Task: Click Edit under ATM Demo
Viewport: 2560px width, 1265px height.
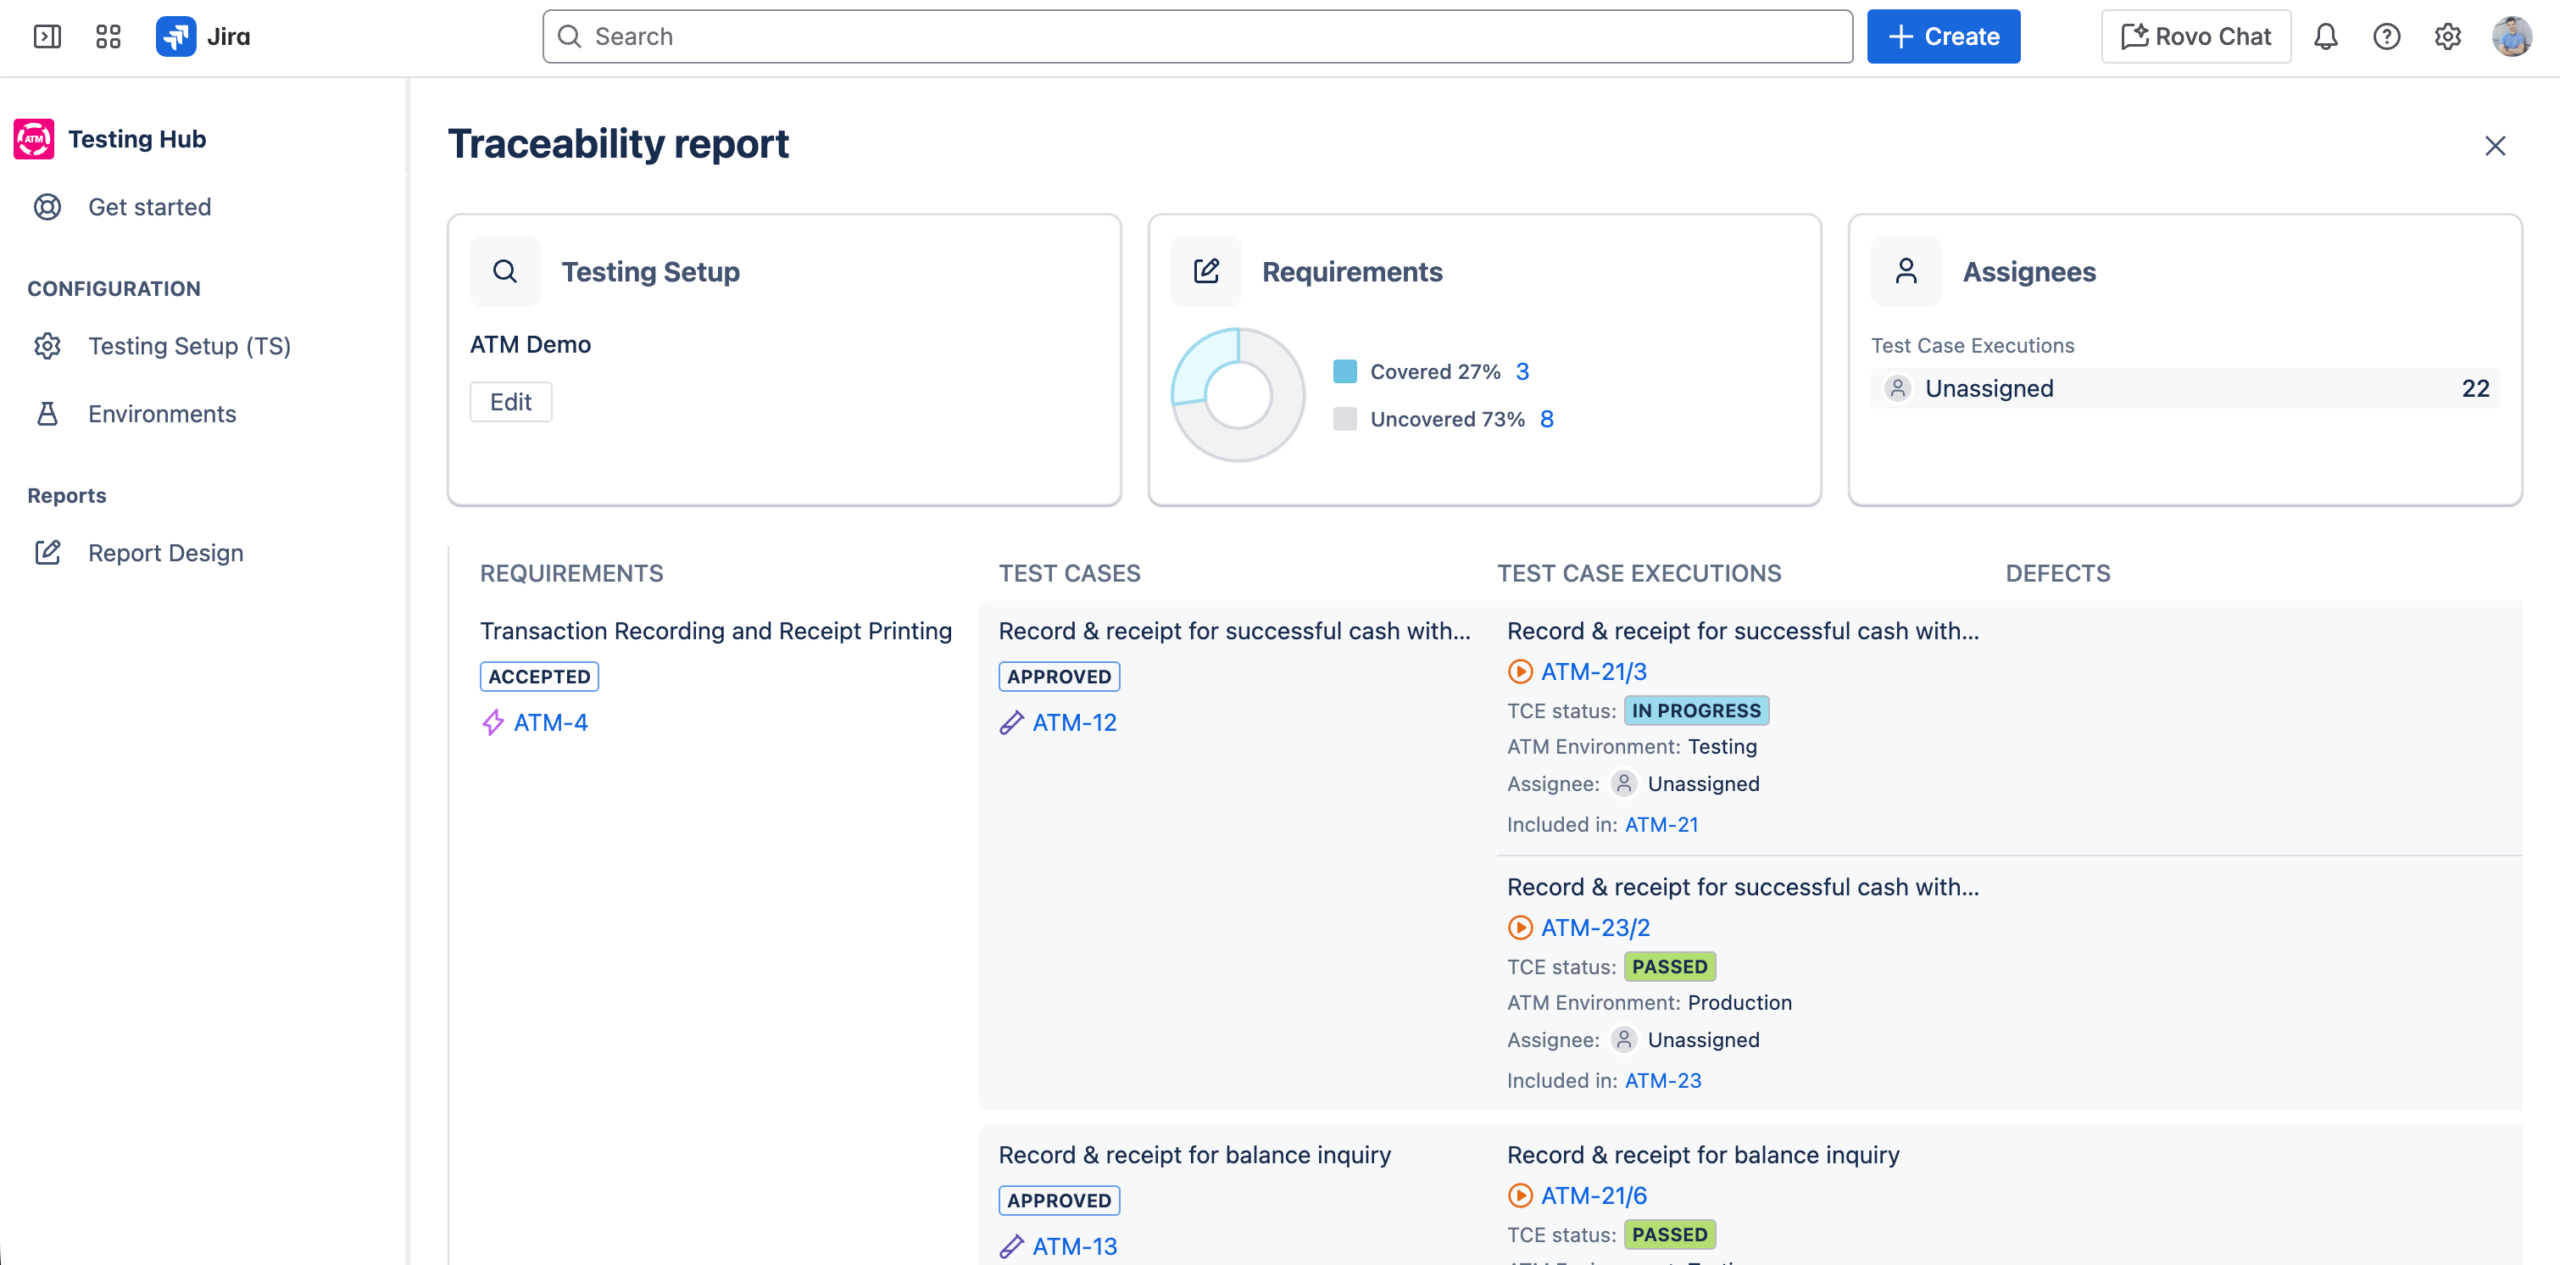Action: (x=510, y=402)
